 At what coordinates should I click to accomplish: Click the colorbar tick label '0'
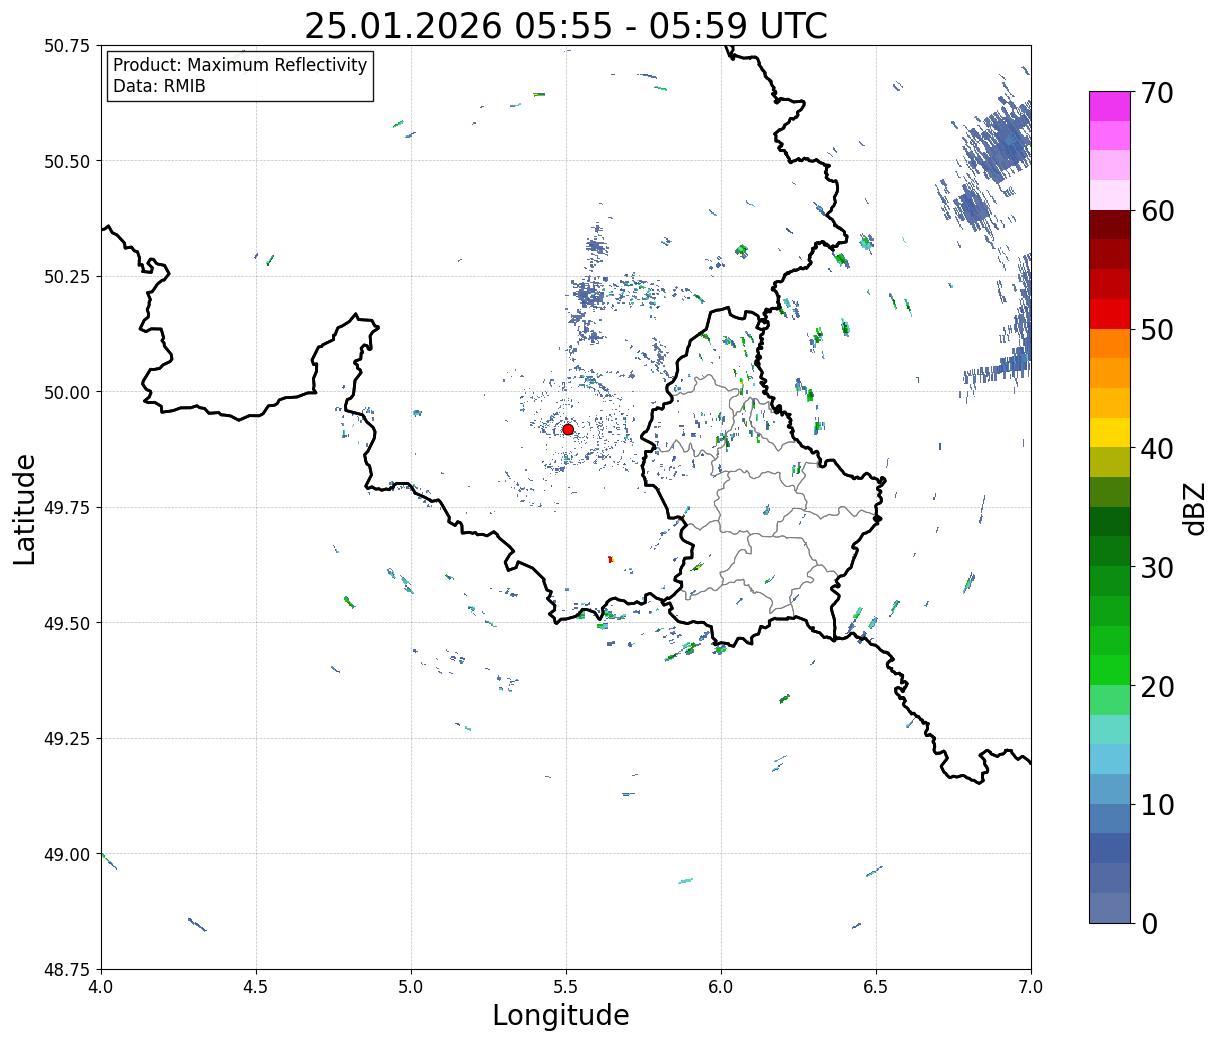pos(1149,924)
